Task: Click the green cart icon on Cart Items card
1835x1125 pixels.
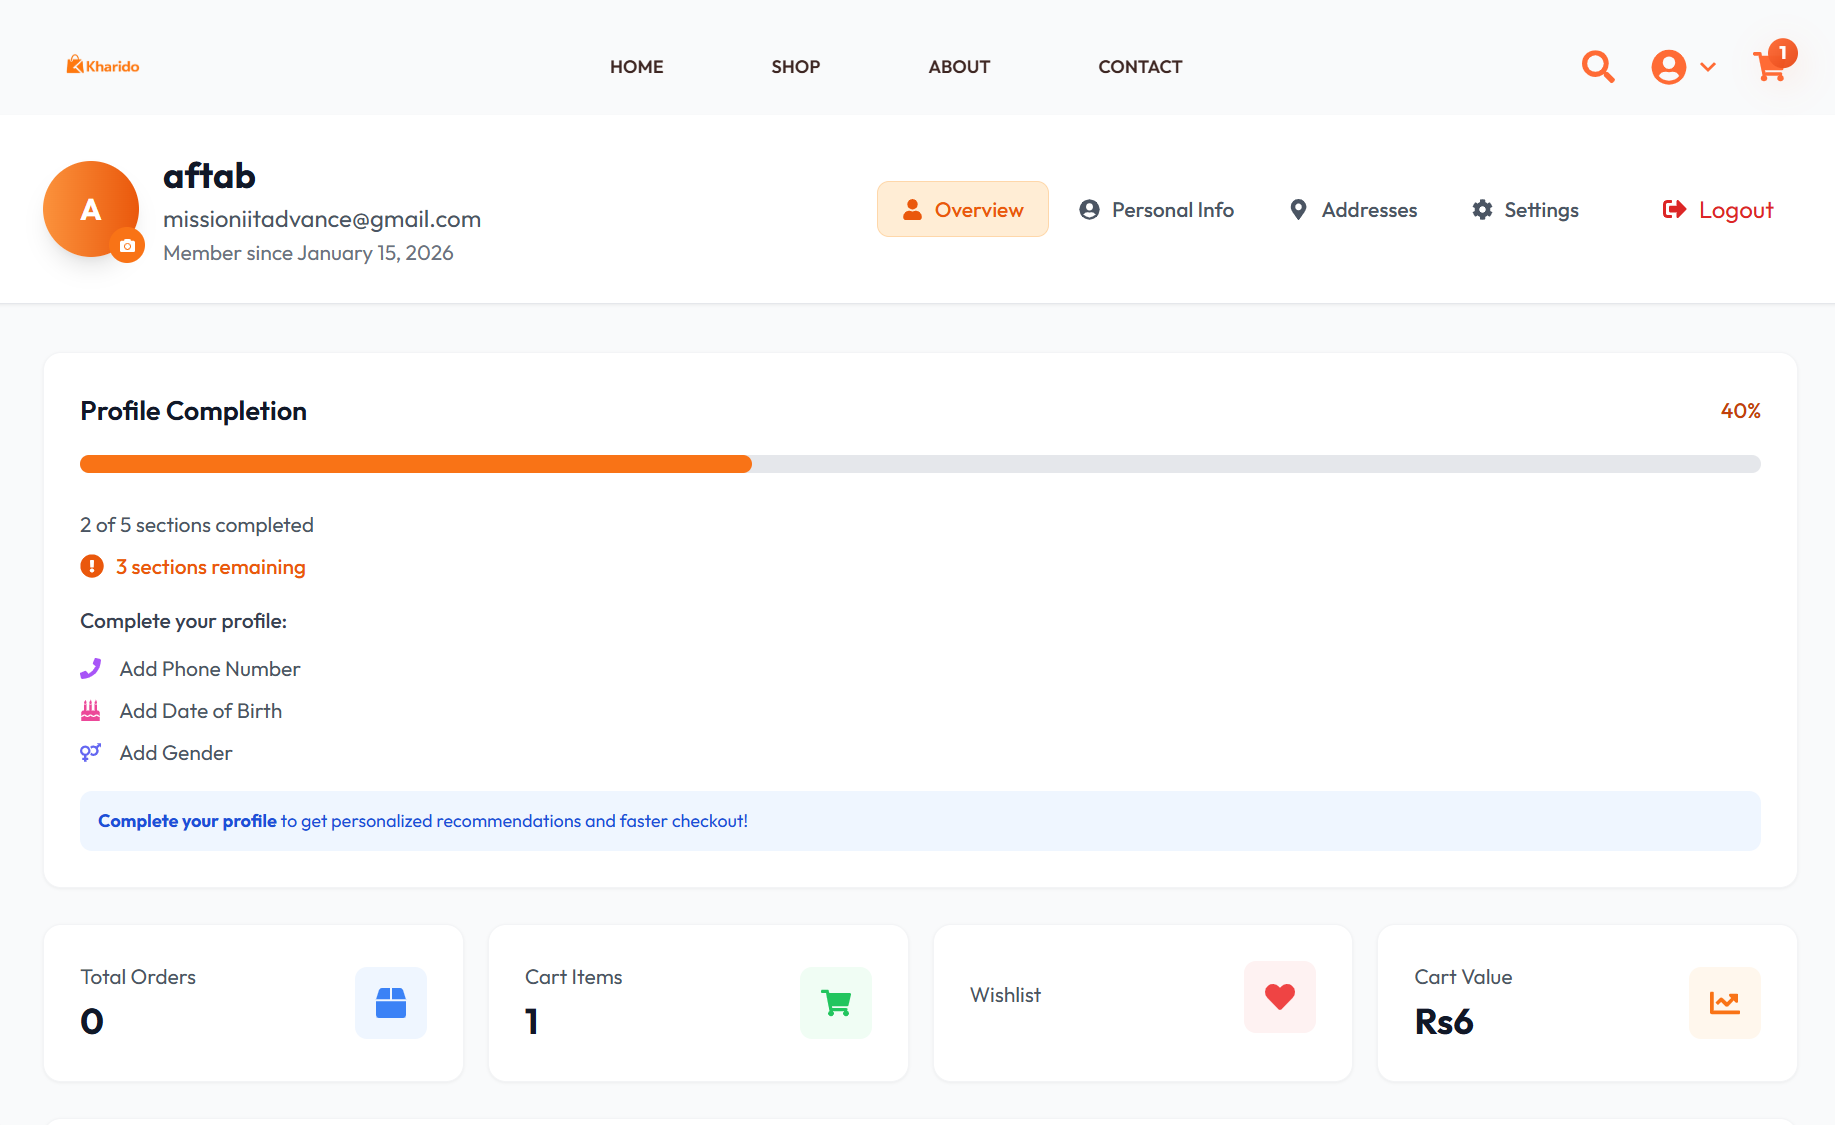Action: (x=836, y=1002)
